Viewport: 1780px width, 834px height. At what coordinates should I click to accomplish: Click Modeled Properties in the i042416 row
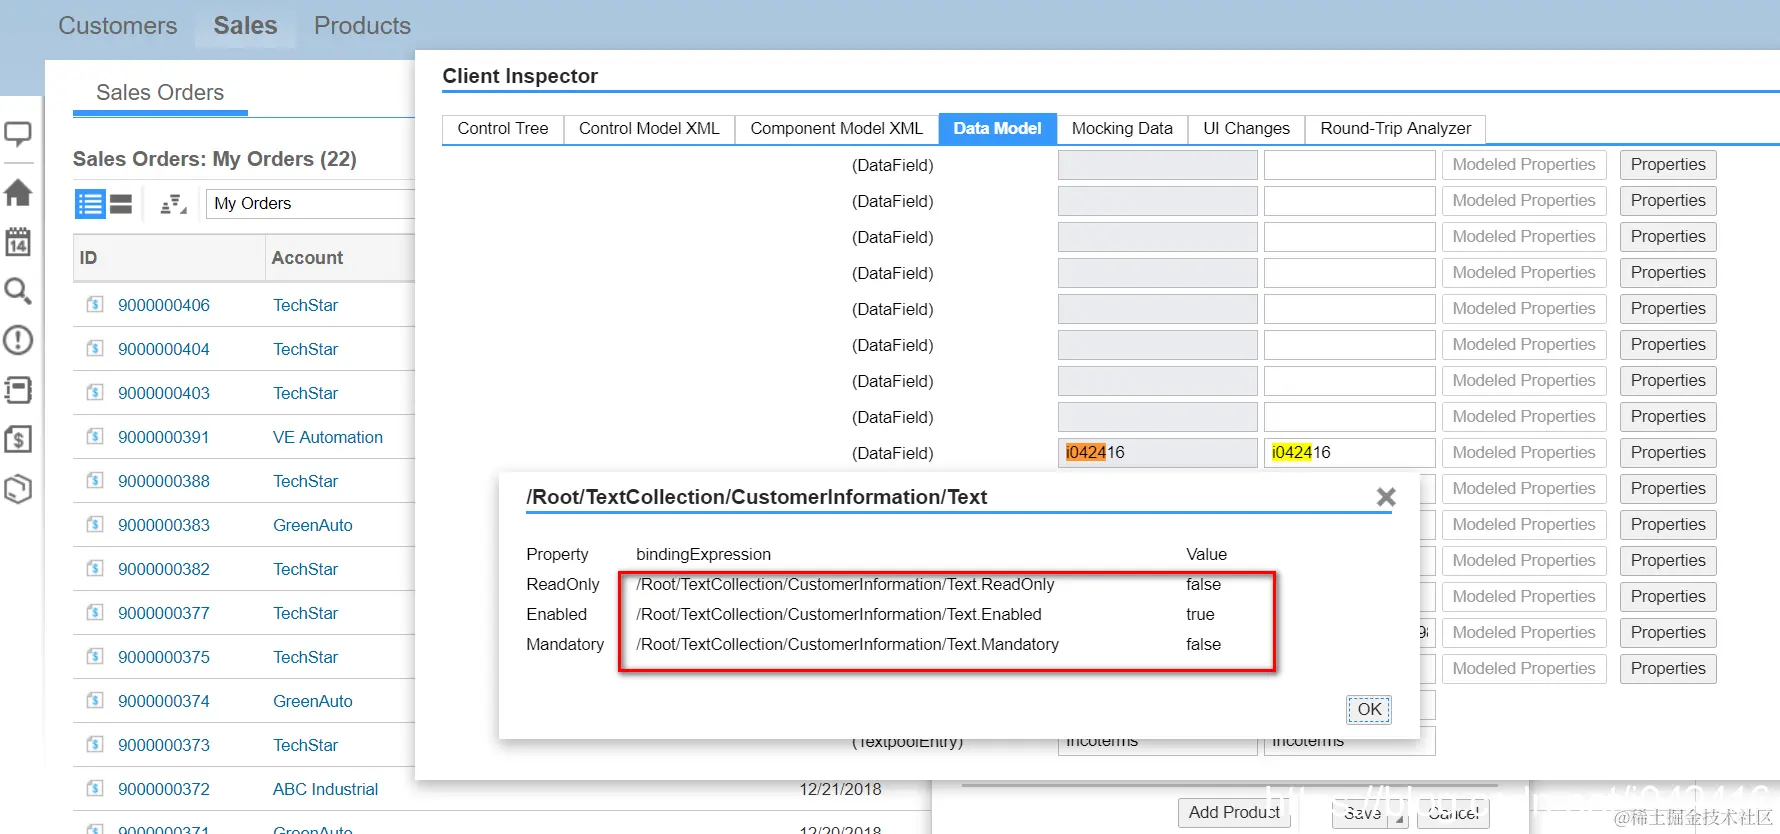[x=1524, y=453]
